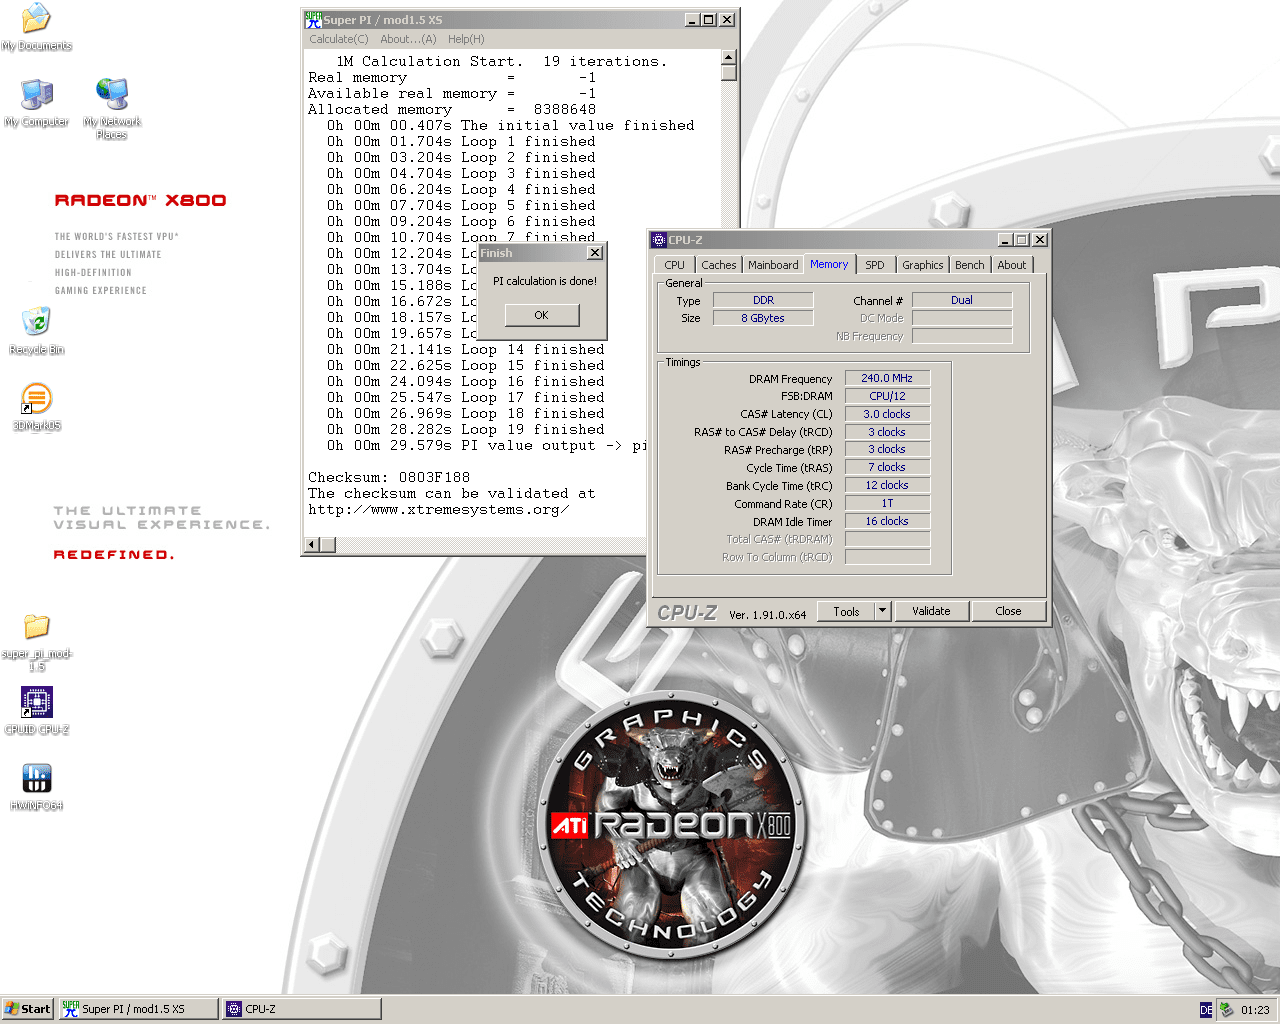Switch to the Caches tab
The image size is (1280, 1024).
click(x=718, y=265)
